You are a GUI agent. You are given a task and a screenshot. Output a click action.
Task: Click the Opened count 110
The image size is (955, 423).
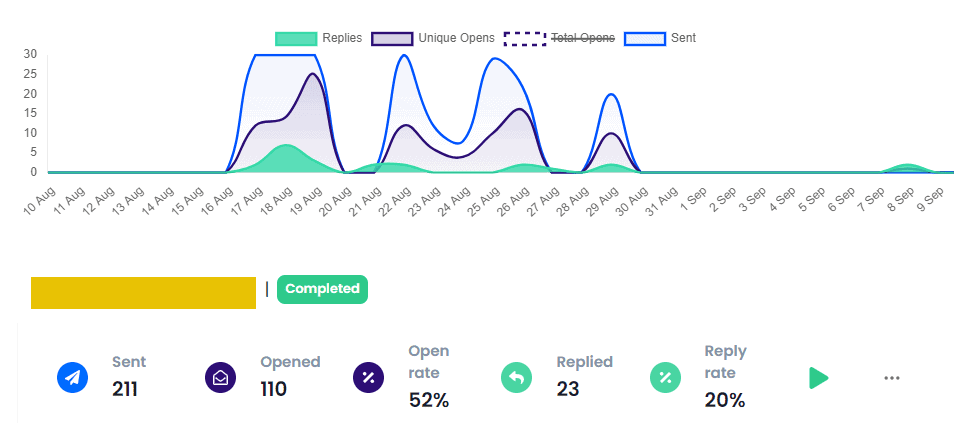point(273,389)
